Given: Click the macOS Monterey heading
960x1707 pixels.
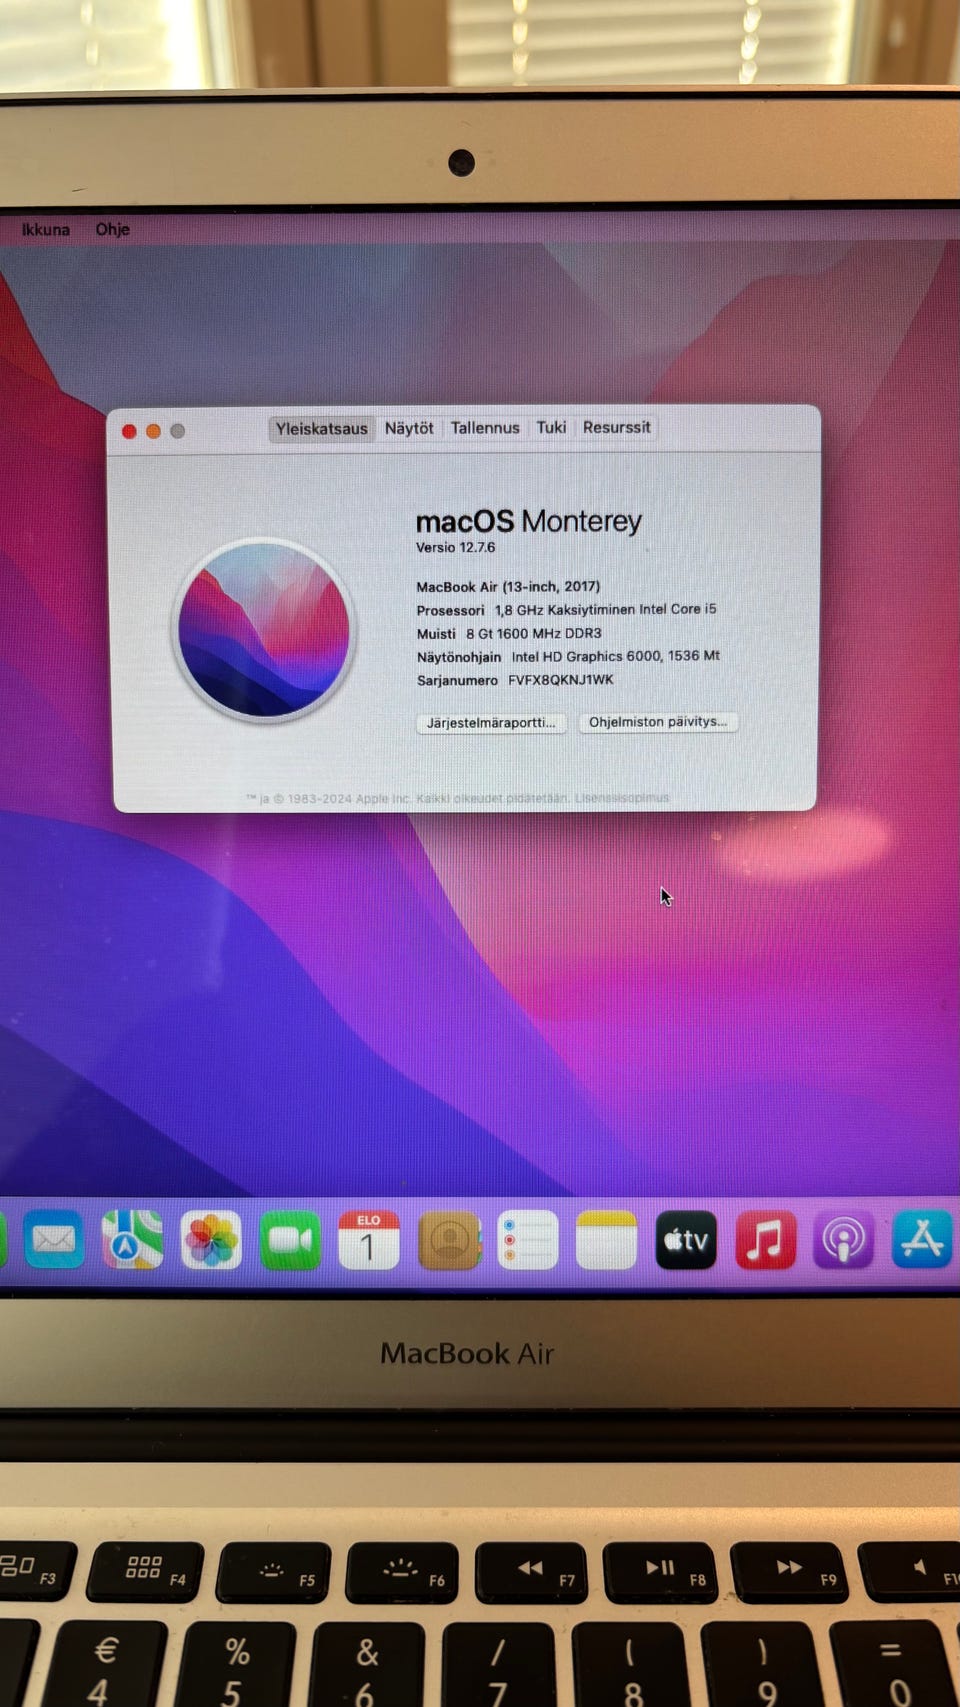Looking at the screenshot, I should click(528, 521).
